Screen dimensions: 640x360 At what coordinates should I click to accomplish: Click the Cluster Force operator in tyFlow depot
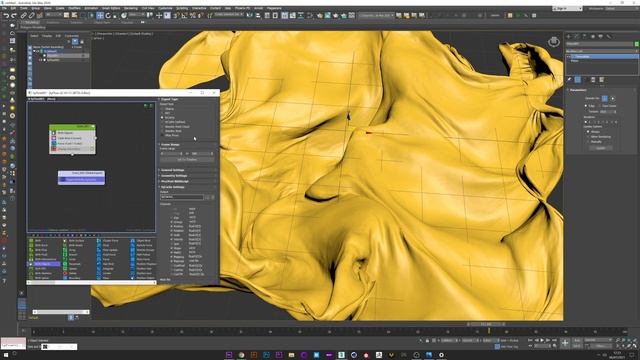108,241
